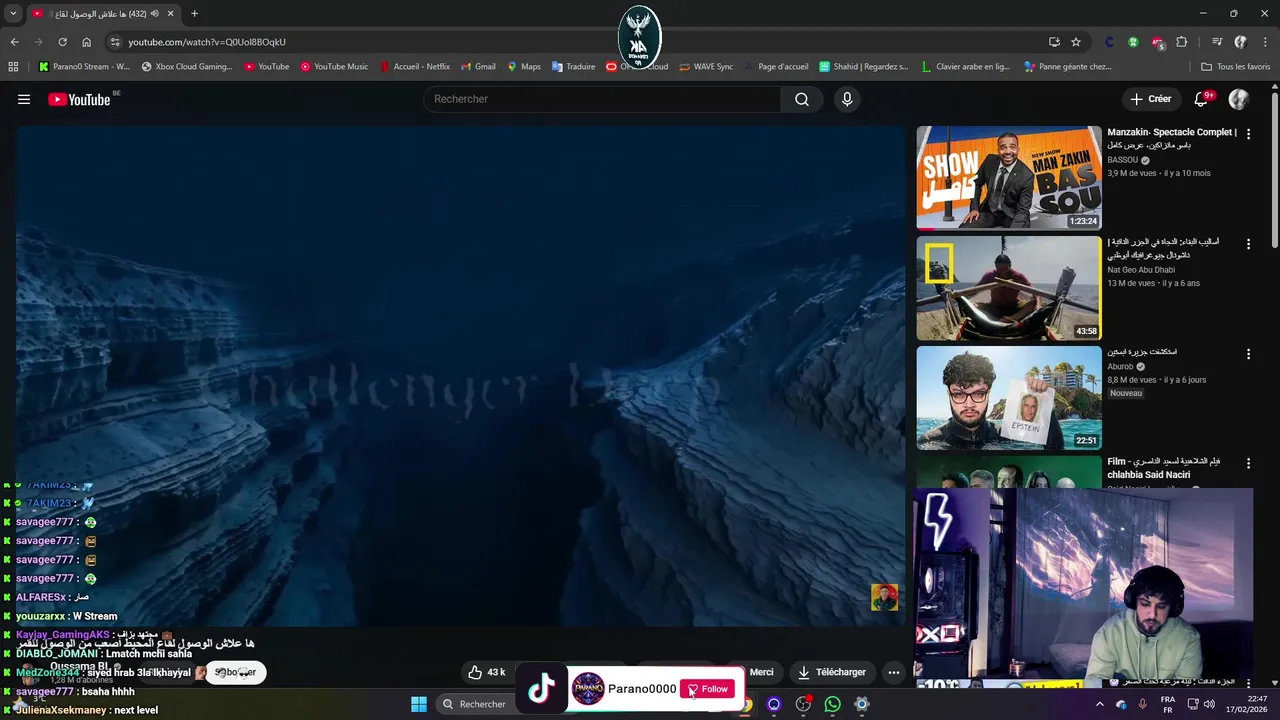This screenshot has width=1280, height=720.
Task: Open options for the Aburob video
Action: pyautogui.click(x=1248, y=354)
